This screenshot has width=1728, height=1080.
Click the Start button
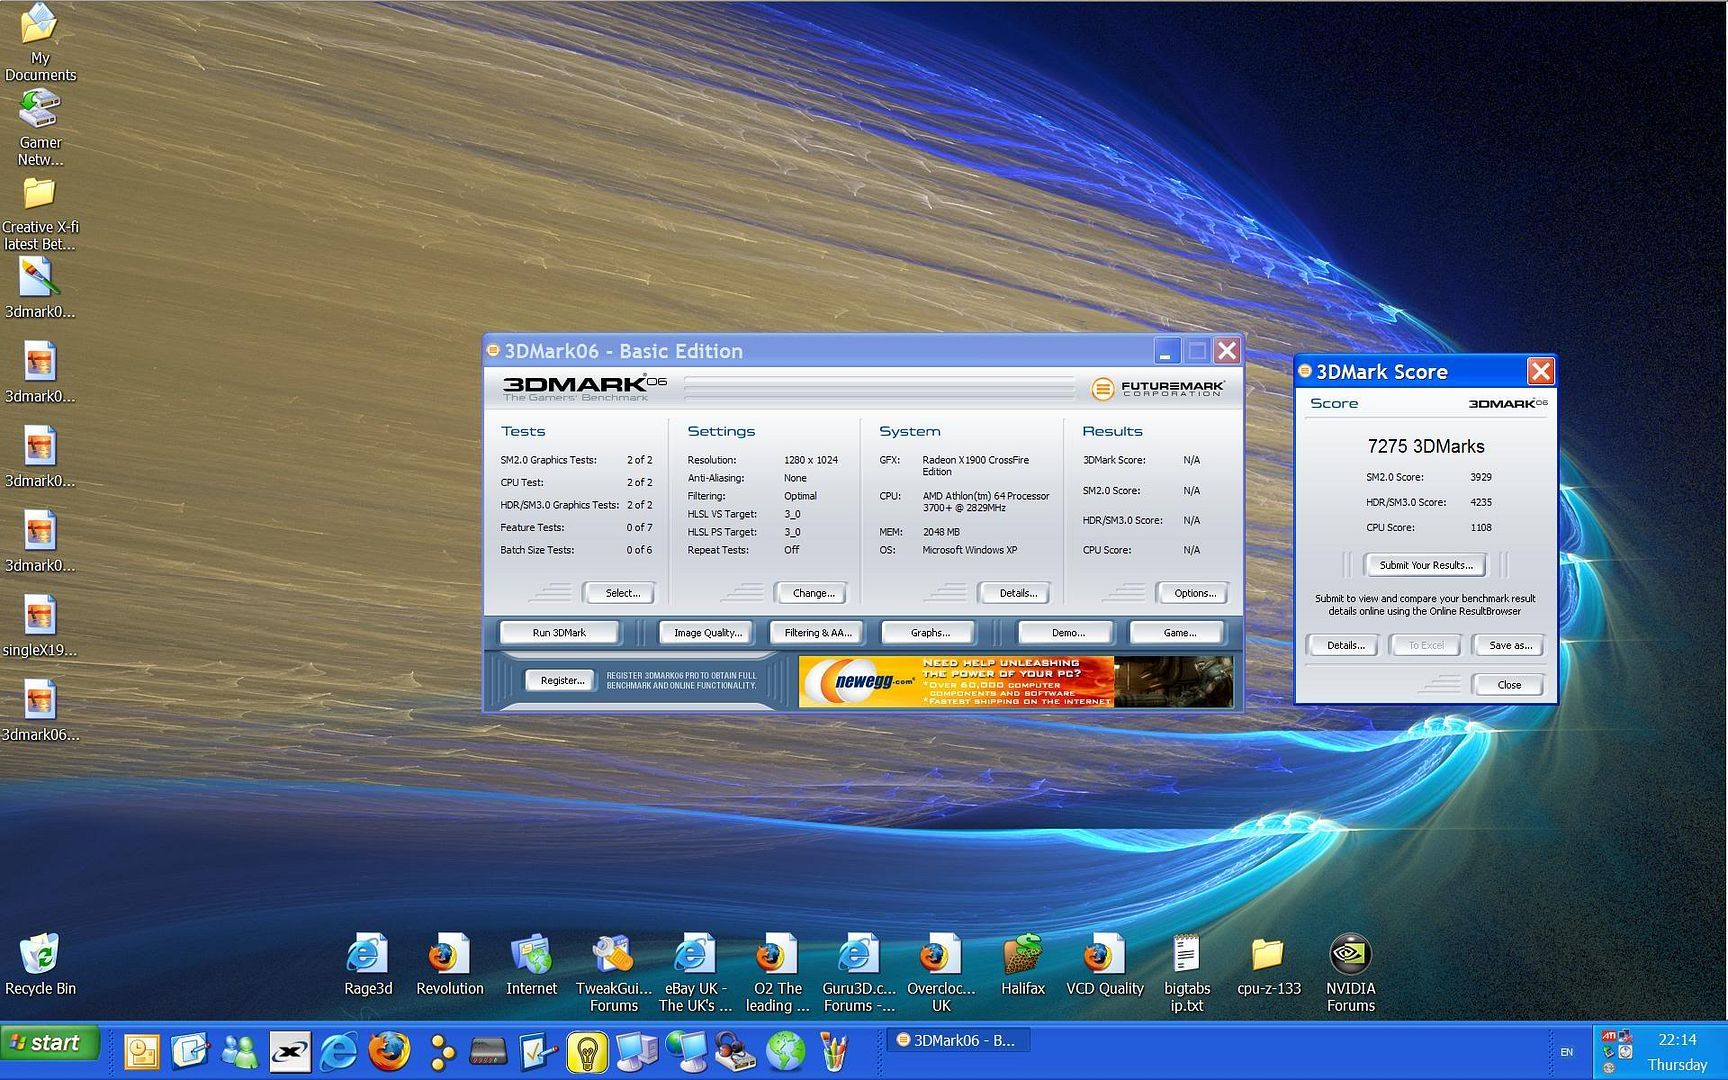(49, 1043)
